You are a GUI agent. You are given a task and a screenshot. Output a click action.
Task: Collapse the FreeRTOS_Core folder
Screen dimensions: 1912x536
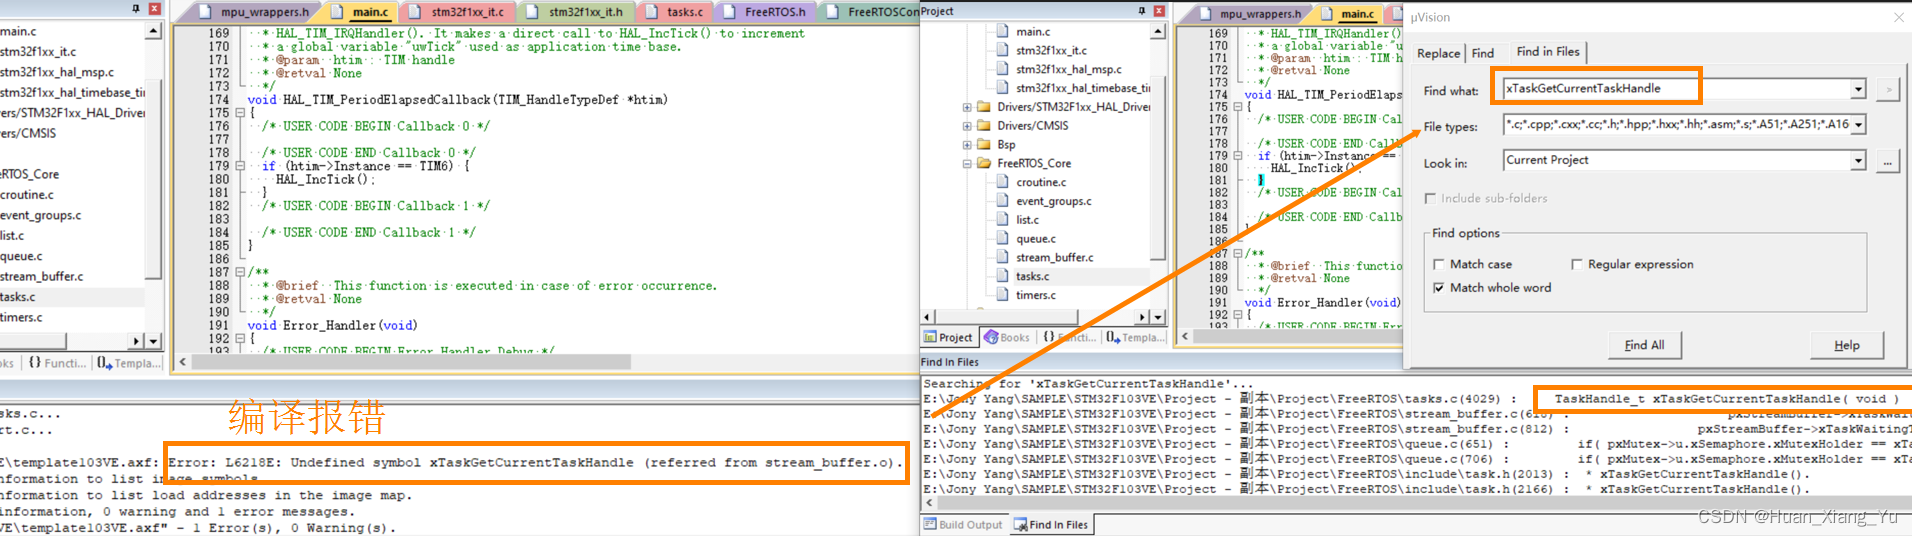[x=967, y=163]
